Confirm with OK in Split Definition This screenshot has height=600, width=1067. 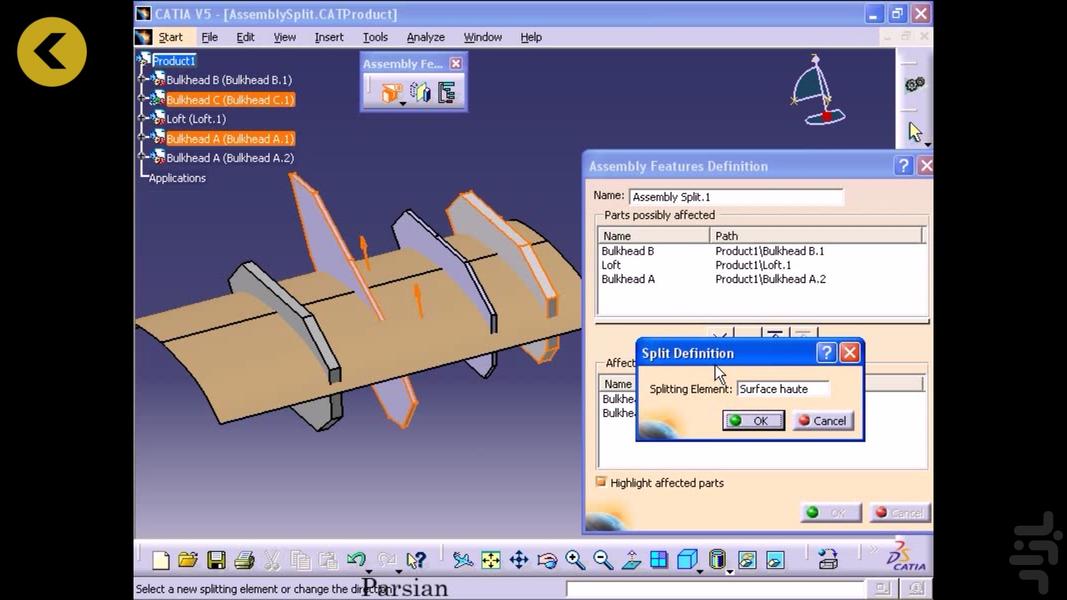(x=753, y=420)
